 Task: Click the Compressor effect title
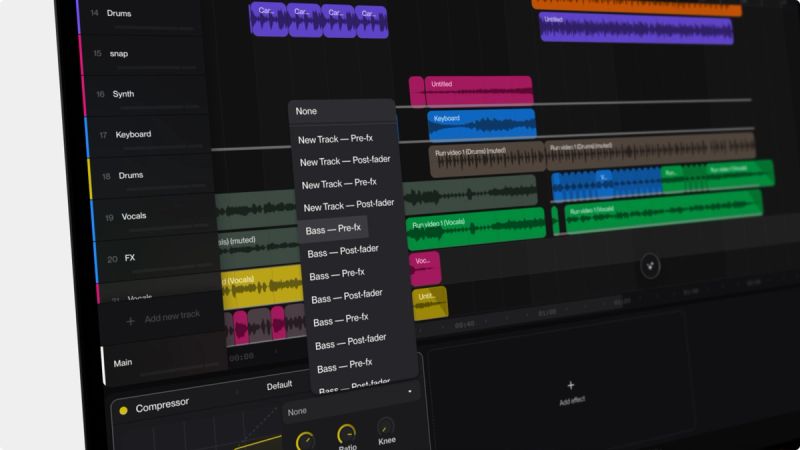(x=162, y=406)
